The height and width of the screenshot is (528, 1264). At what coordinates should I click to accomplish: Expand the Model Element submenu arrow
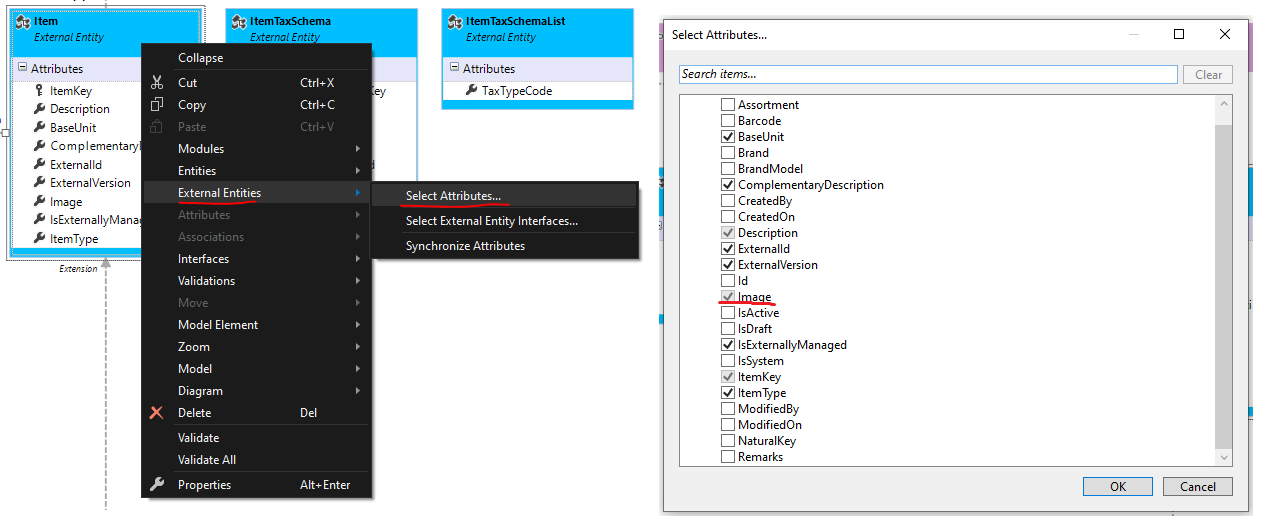tap(357, 325)
